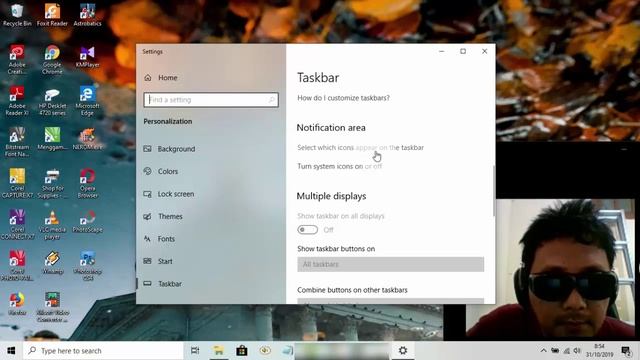Open Adobe Reader XI desktop icon
The image size is (640, 360).
pyautogui.click(x=17, y=101)
